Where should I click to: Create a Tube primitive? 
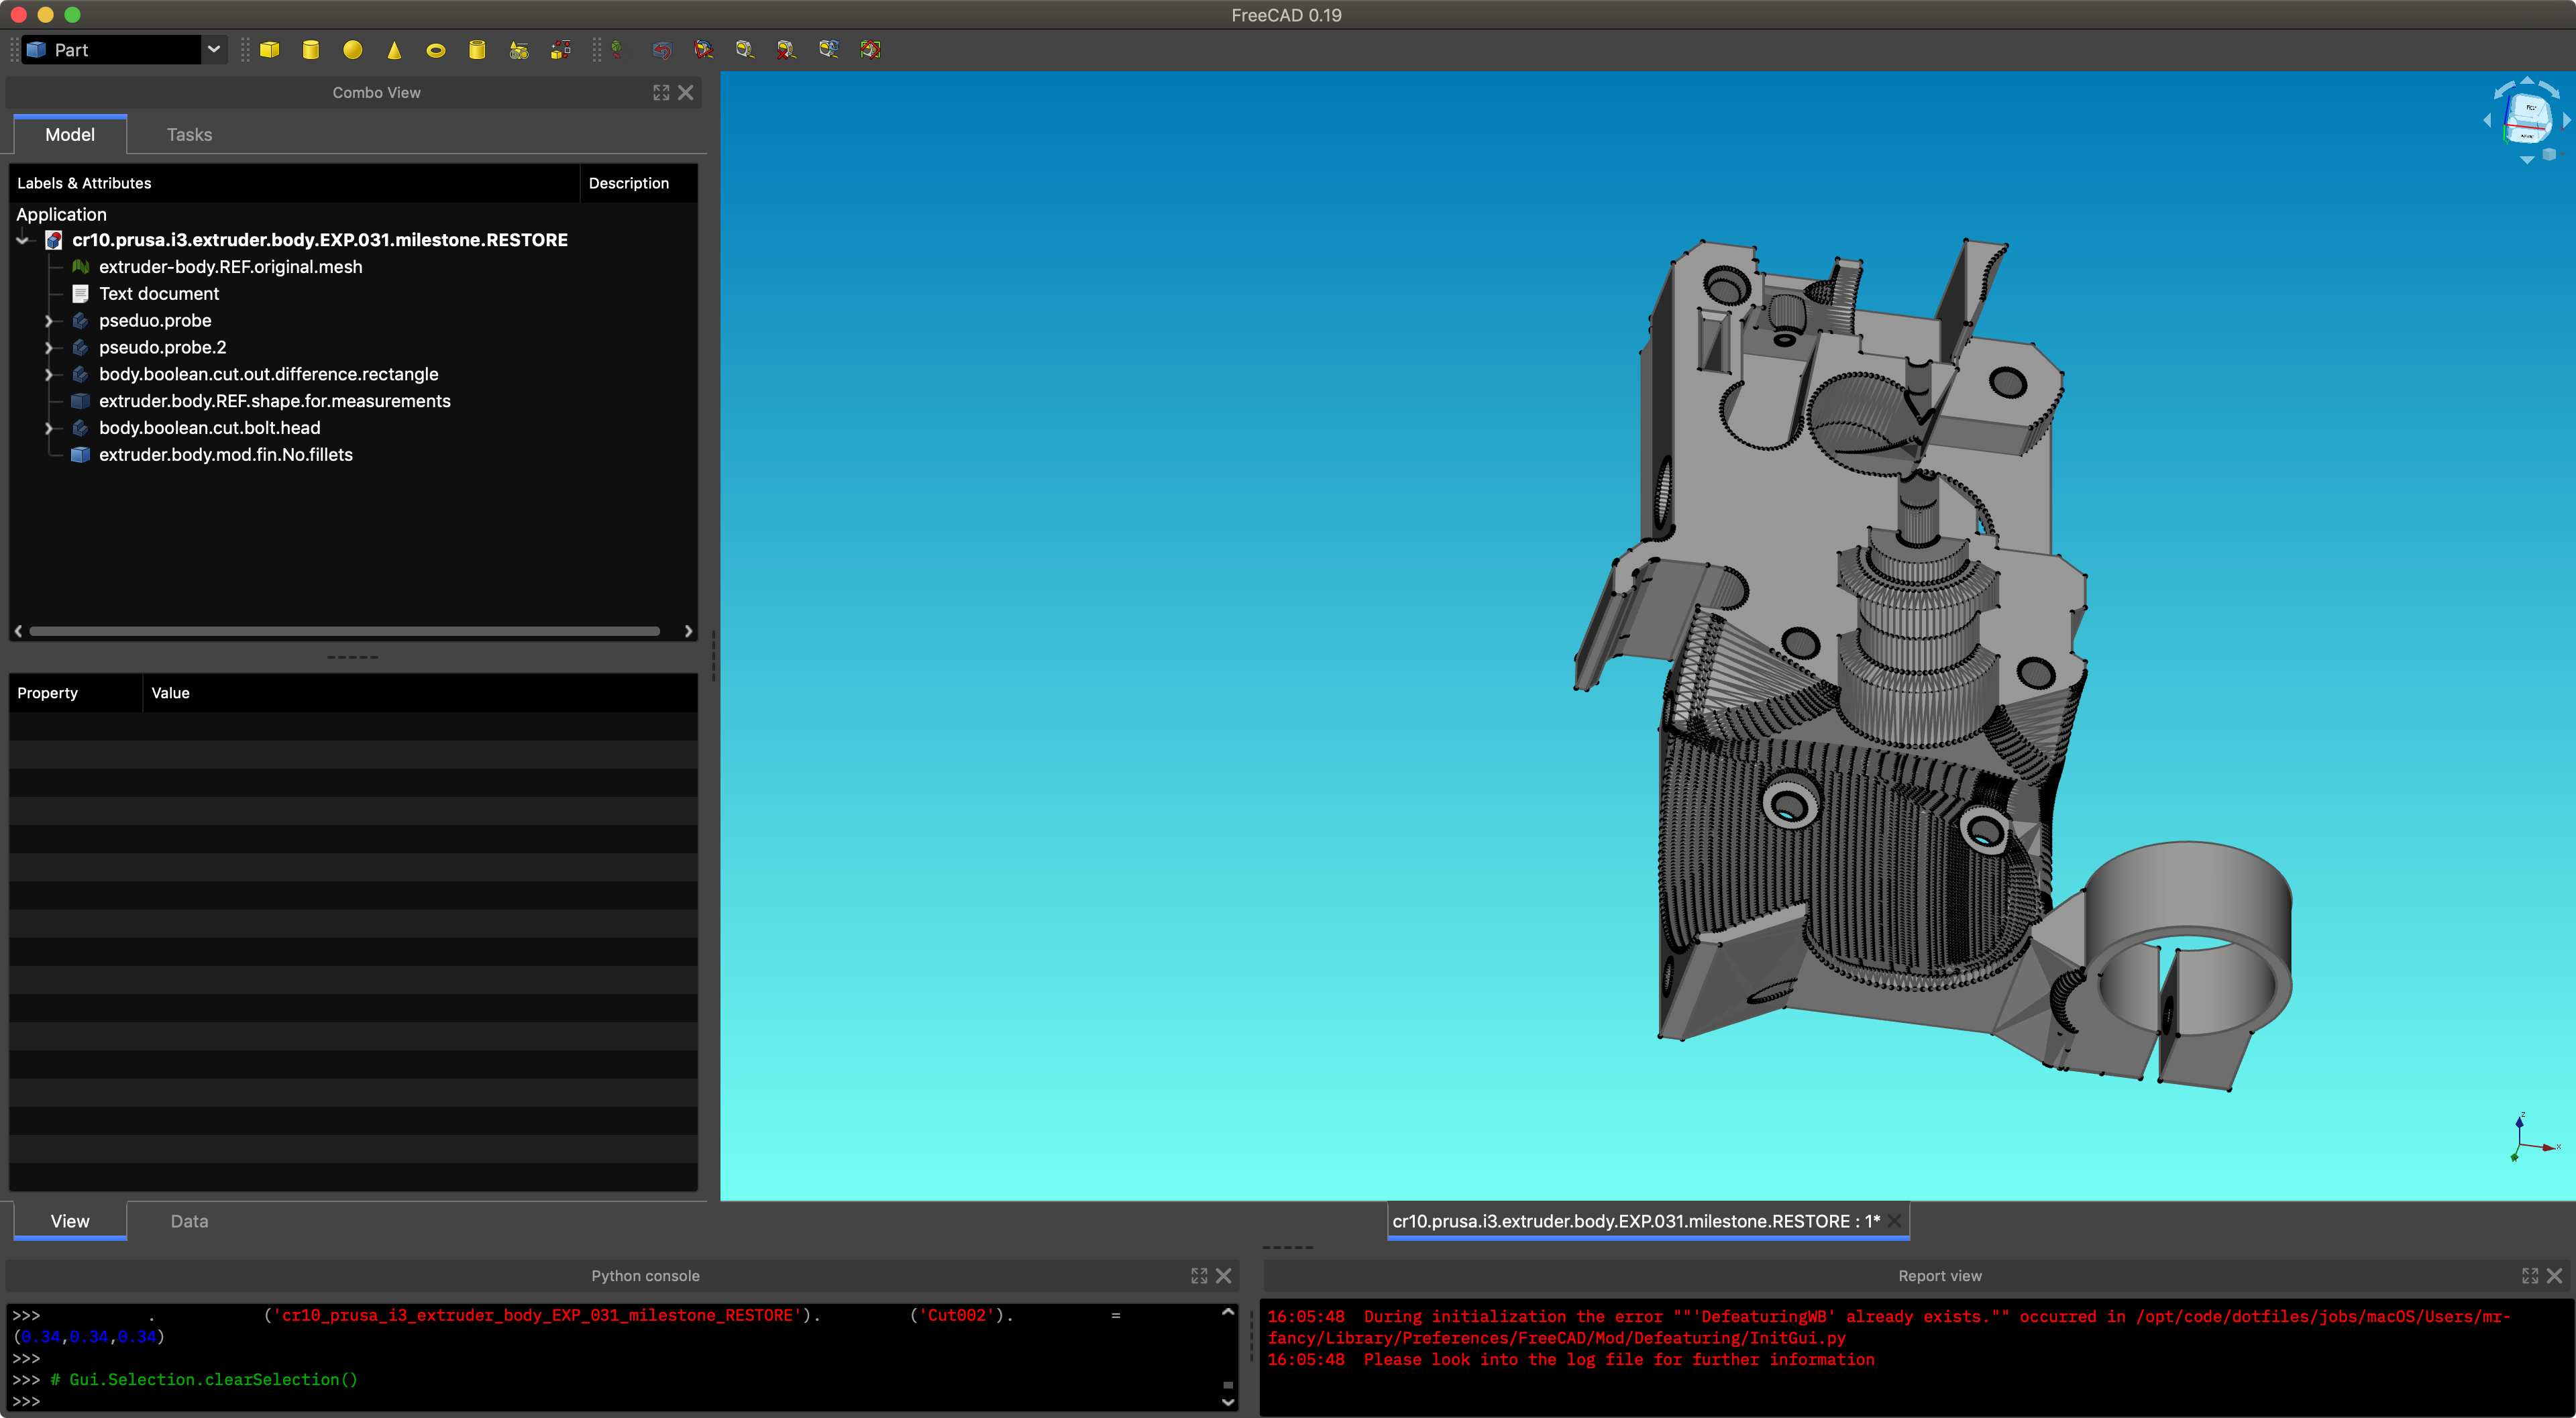click(x=477, y=50)
